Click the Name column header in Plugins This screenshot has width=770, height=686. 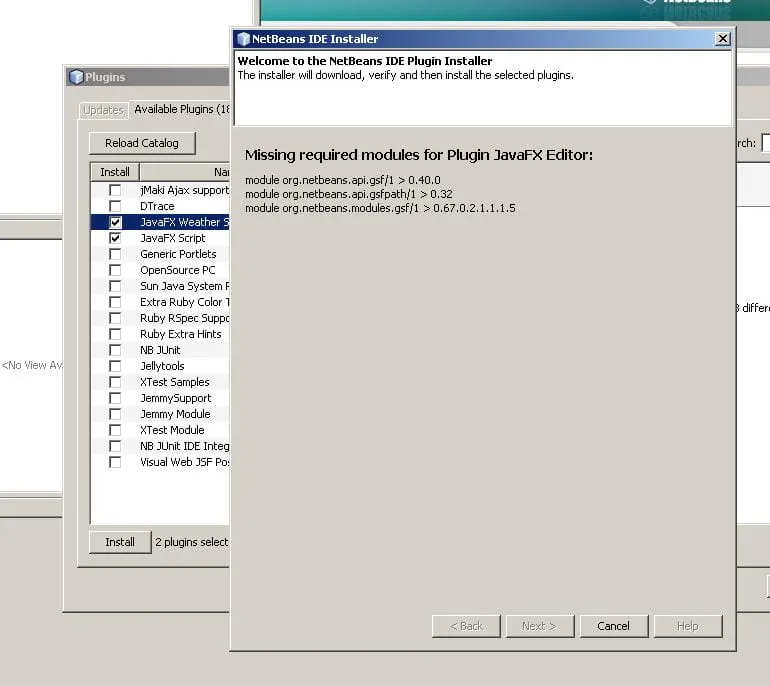coord(185,172)
